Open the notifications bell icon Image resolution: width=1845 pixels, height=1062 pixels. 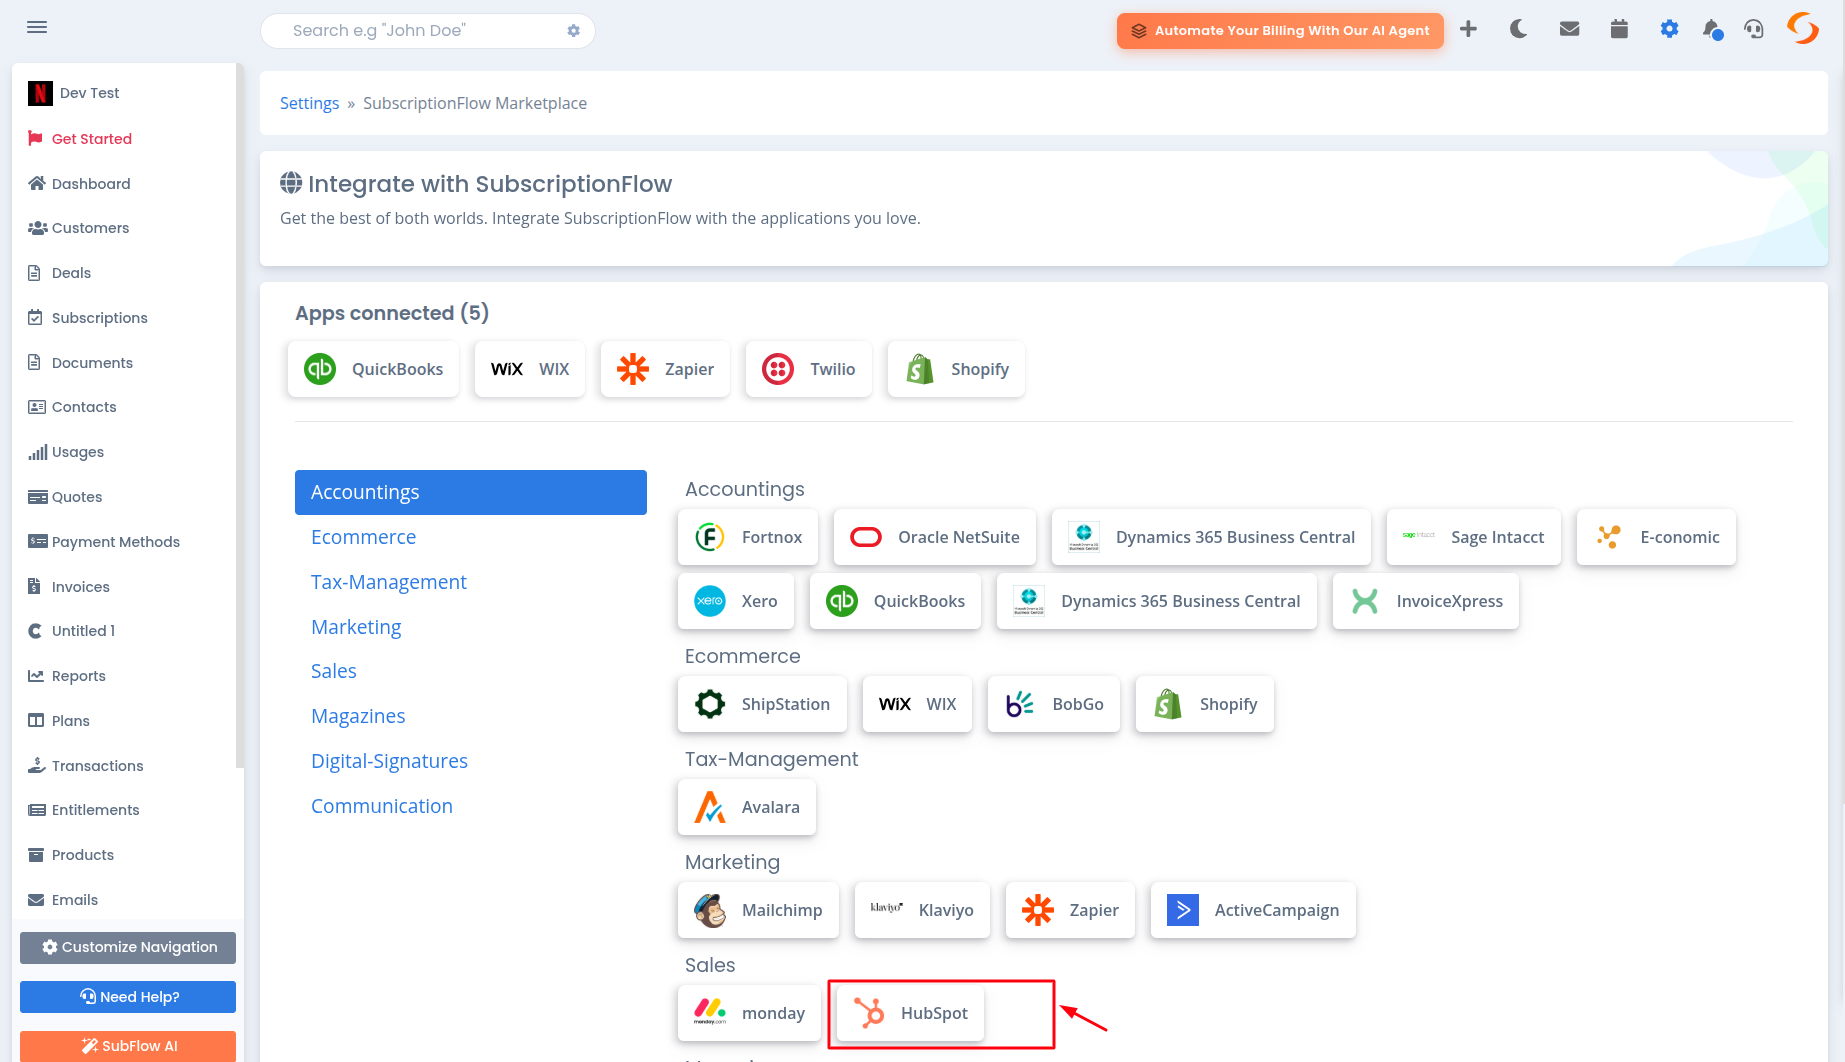1712,30
